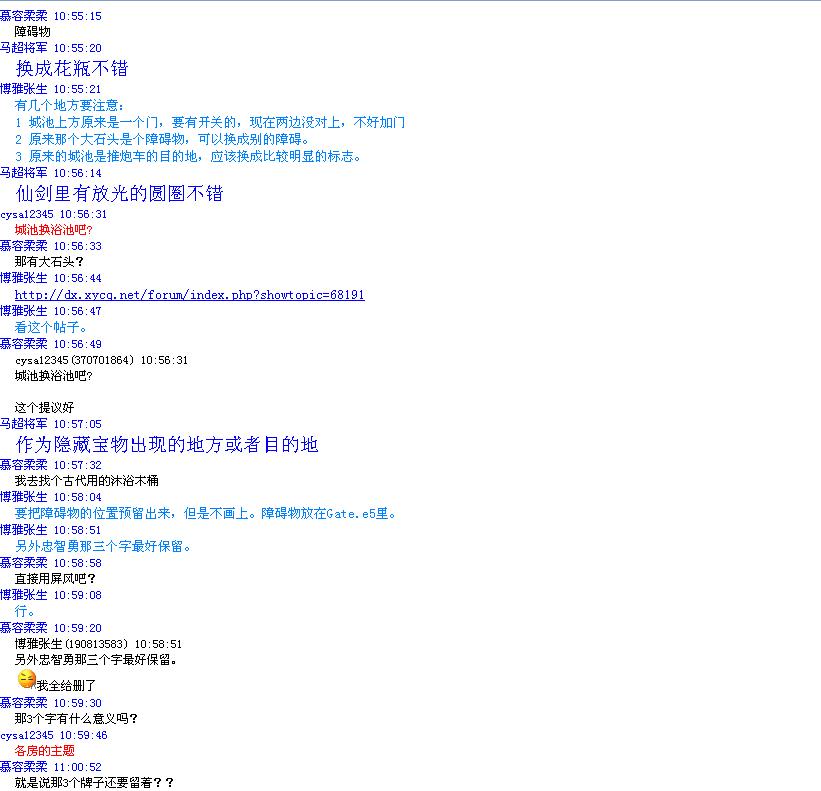Click the short reply 行。
Image resolution: width=821 pixels, height=791 pixels.
25,611
